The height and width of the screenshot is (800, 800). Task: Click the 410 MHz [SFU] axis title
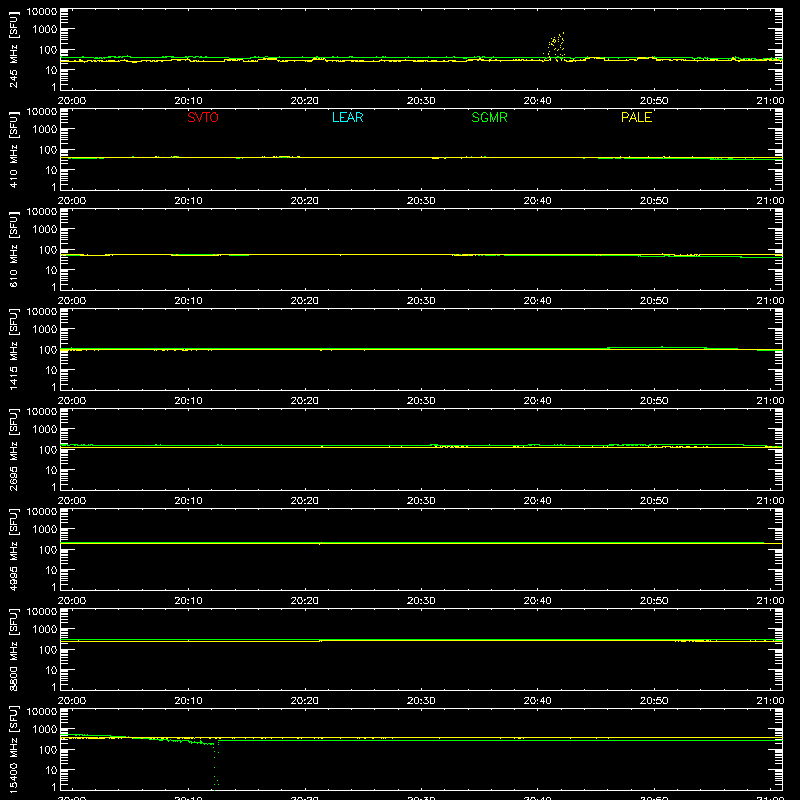[x=14, y=149]
